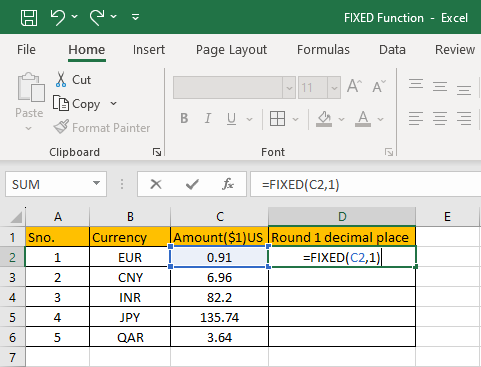The image size is (481, 367).
Task: Open the Data tab
Action: pyautogui.click(x=392, y=50)
